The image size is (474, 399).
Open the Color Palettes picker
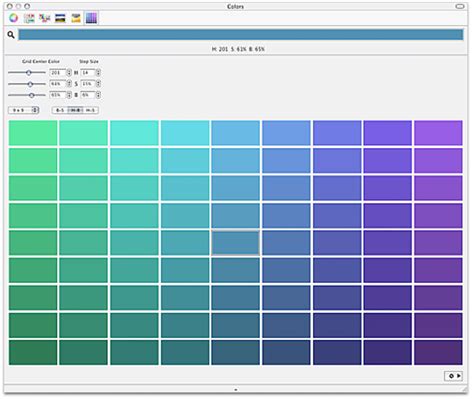point(45,18)
